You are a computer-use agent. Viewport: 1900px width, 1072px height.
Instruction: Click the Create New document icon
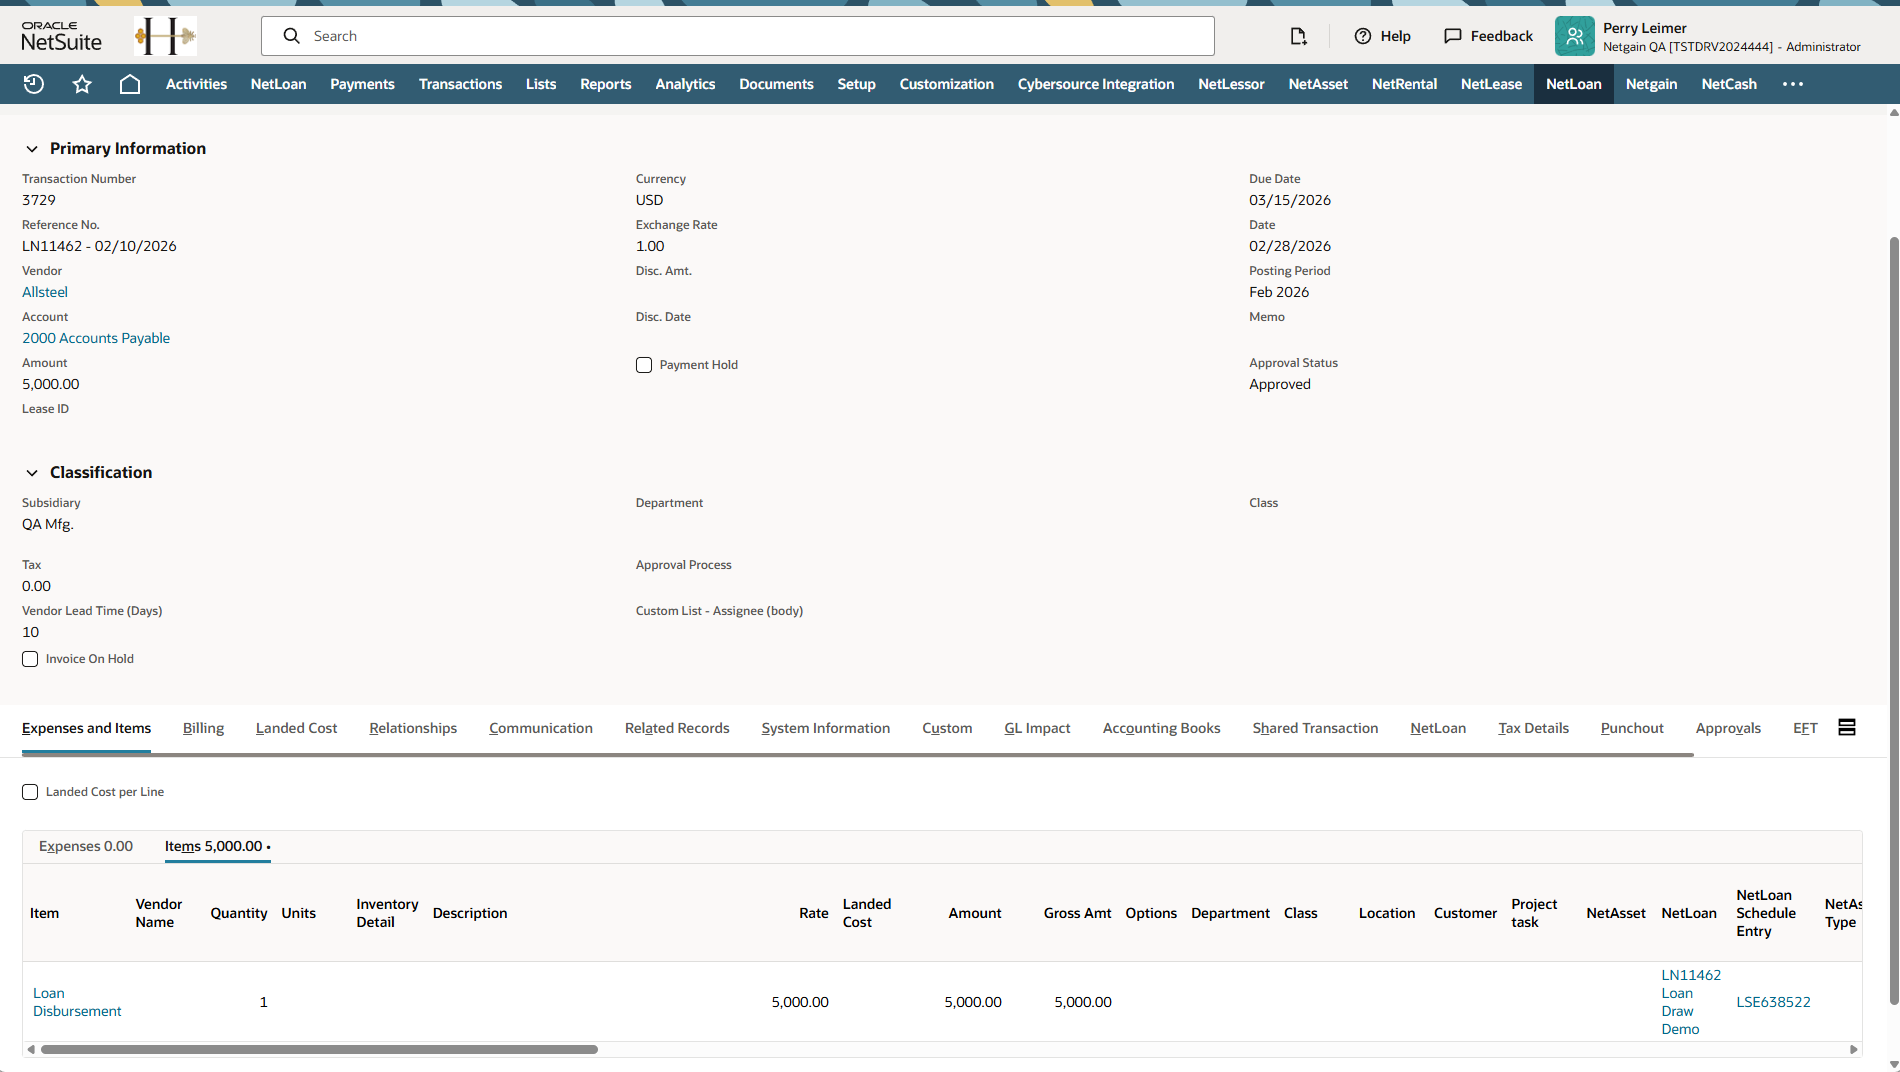[1298, 36]
